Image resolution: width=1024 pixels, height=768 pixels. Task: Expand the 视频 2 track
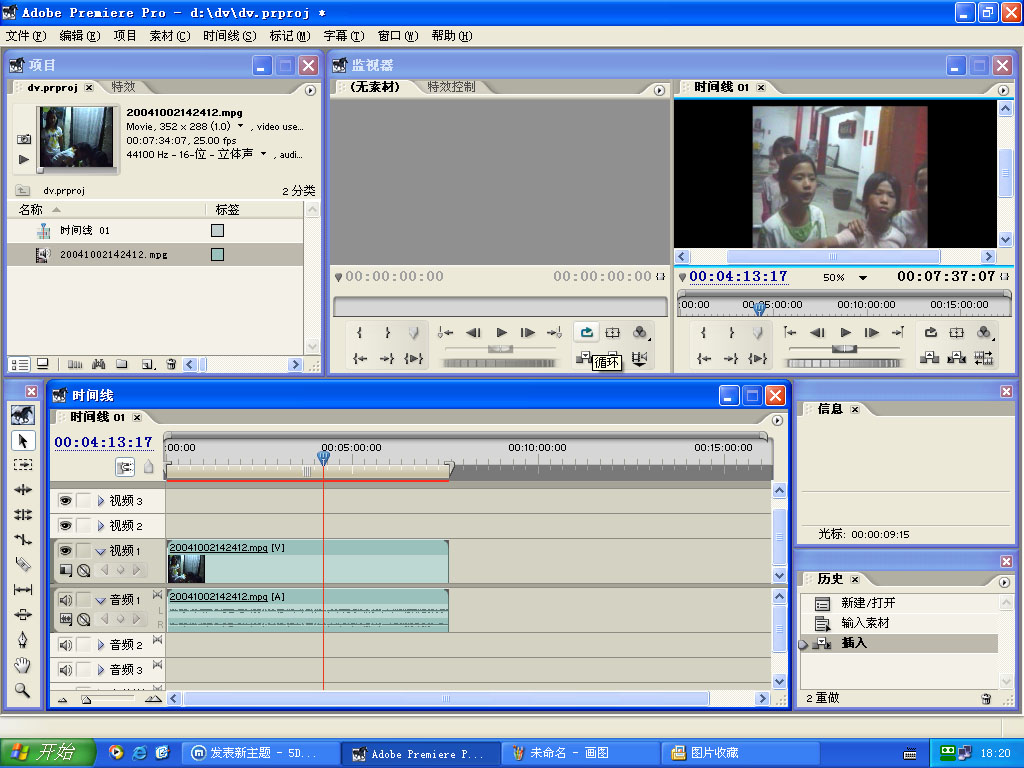click(x=101, y=526)
